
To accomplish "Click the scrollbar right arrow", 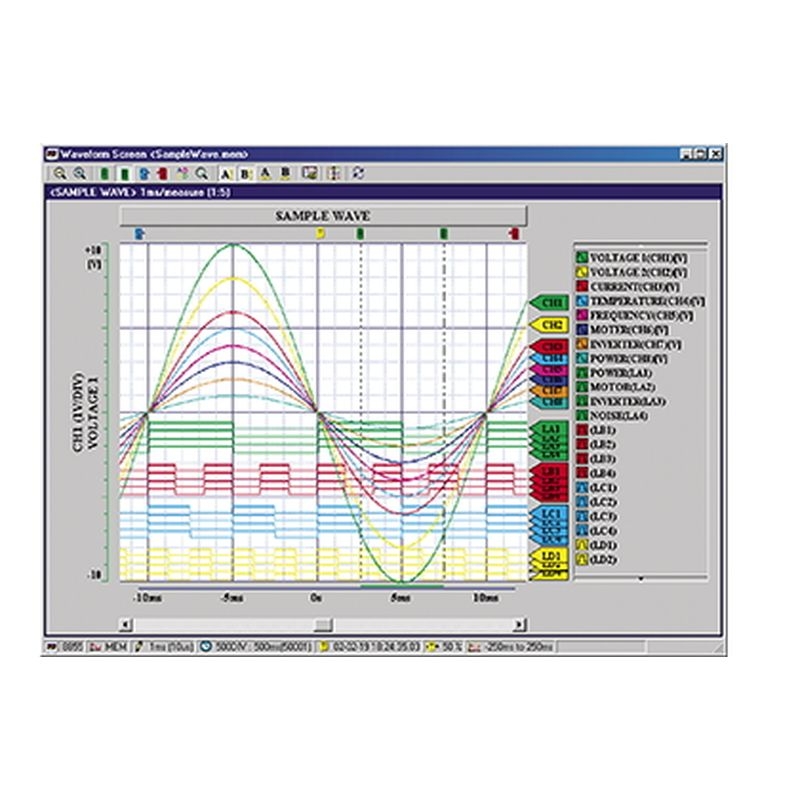I will [x=519, y=624].
